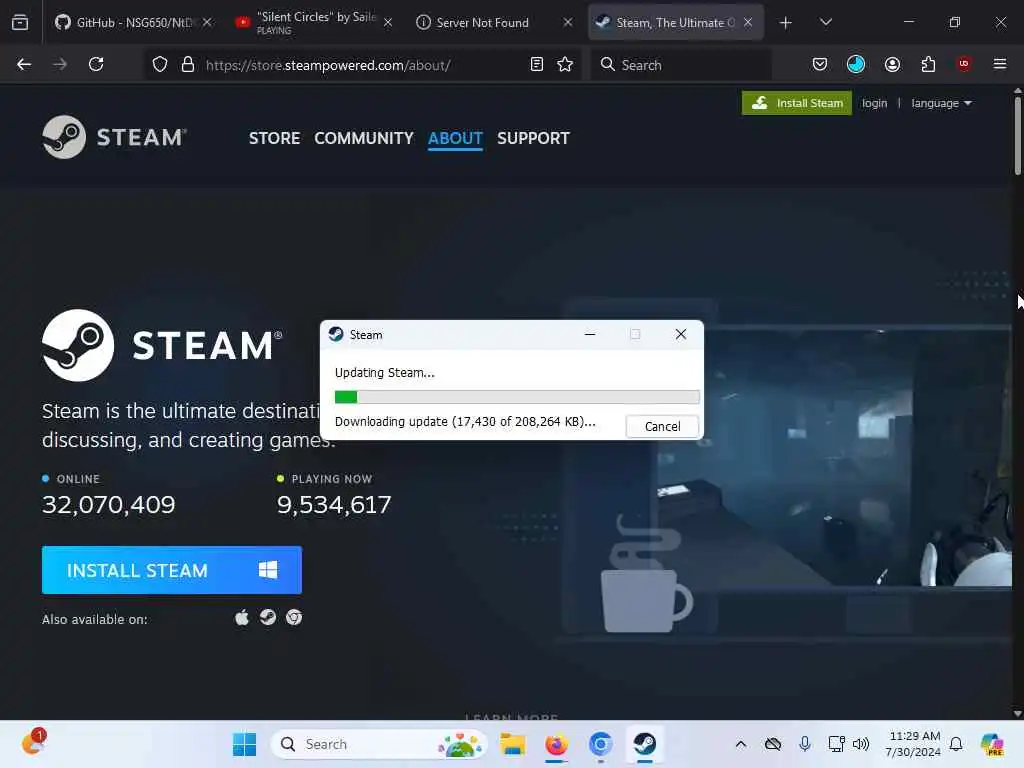
Task: Close the Server Not Found tab
Action: point(568,22)
